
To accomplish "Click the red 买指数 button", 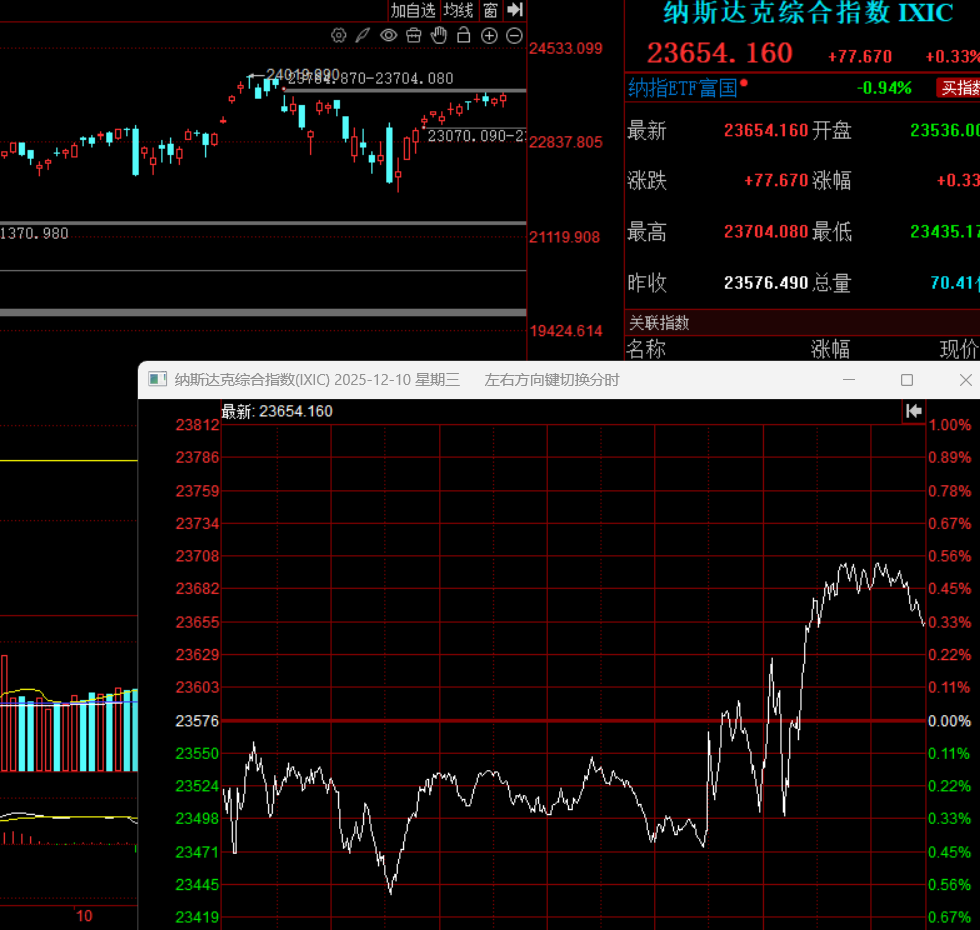I will coord(958,88).
